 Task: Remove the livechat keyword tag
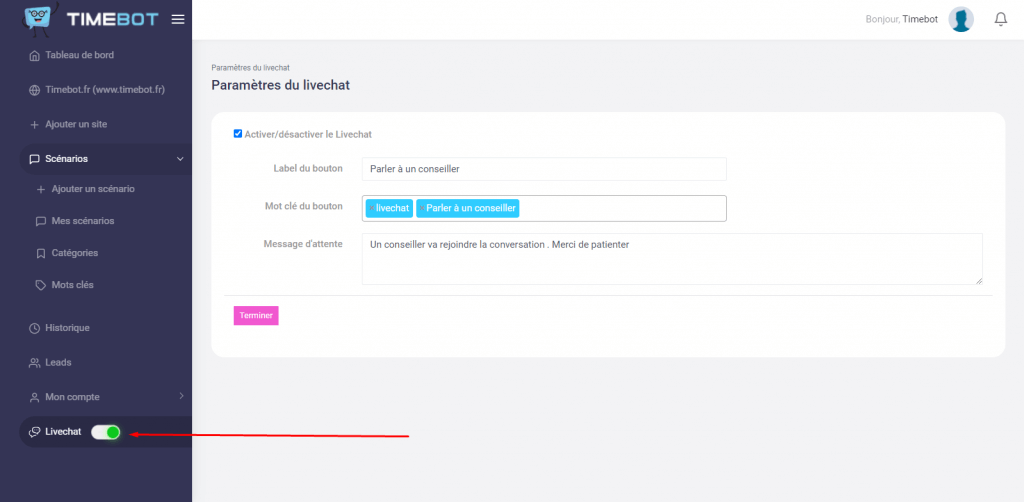point(371,208)
